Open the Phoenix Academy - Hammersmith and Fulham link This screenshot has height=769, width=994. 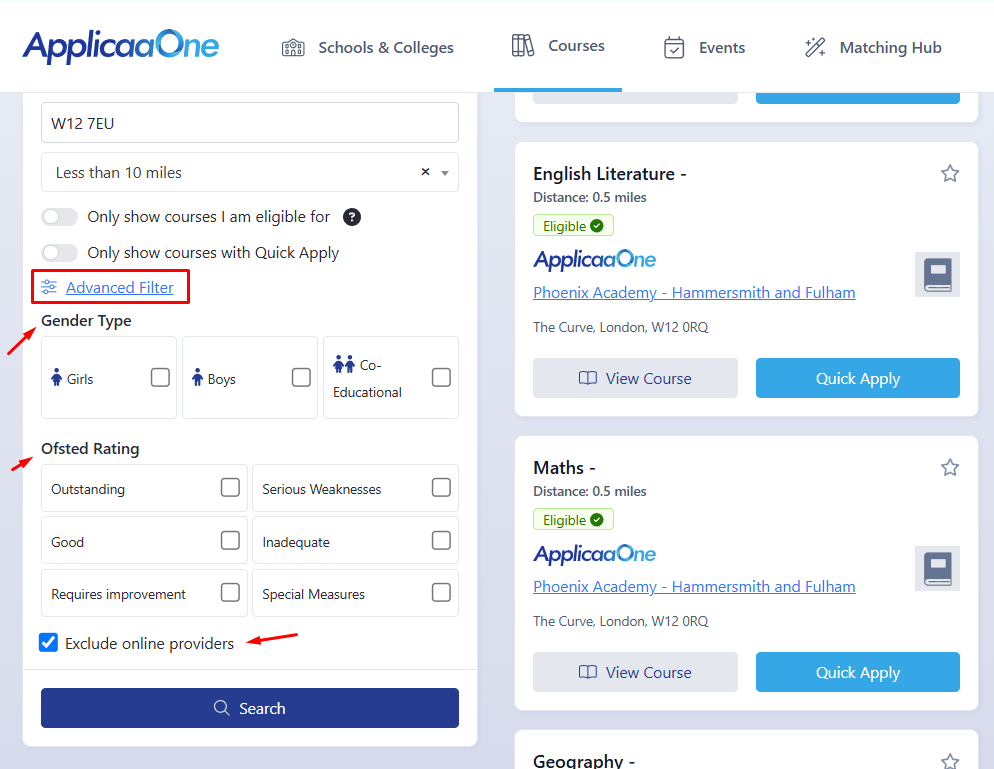694,292
